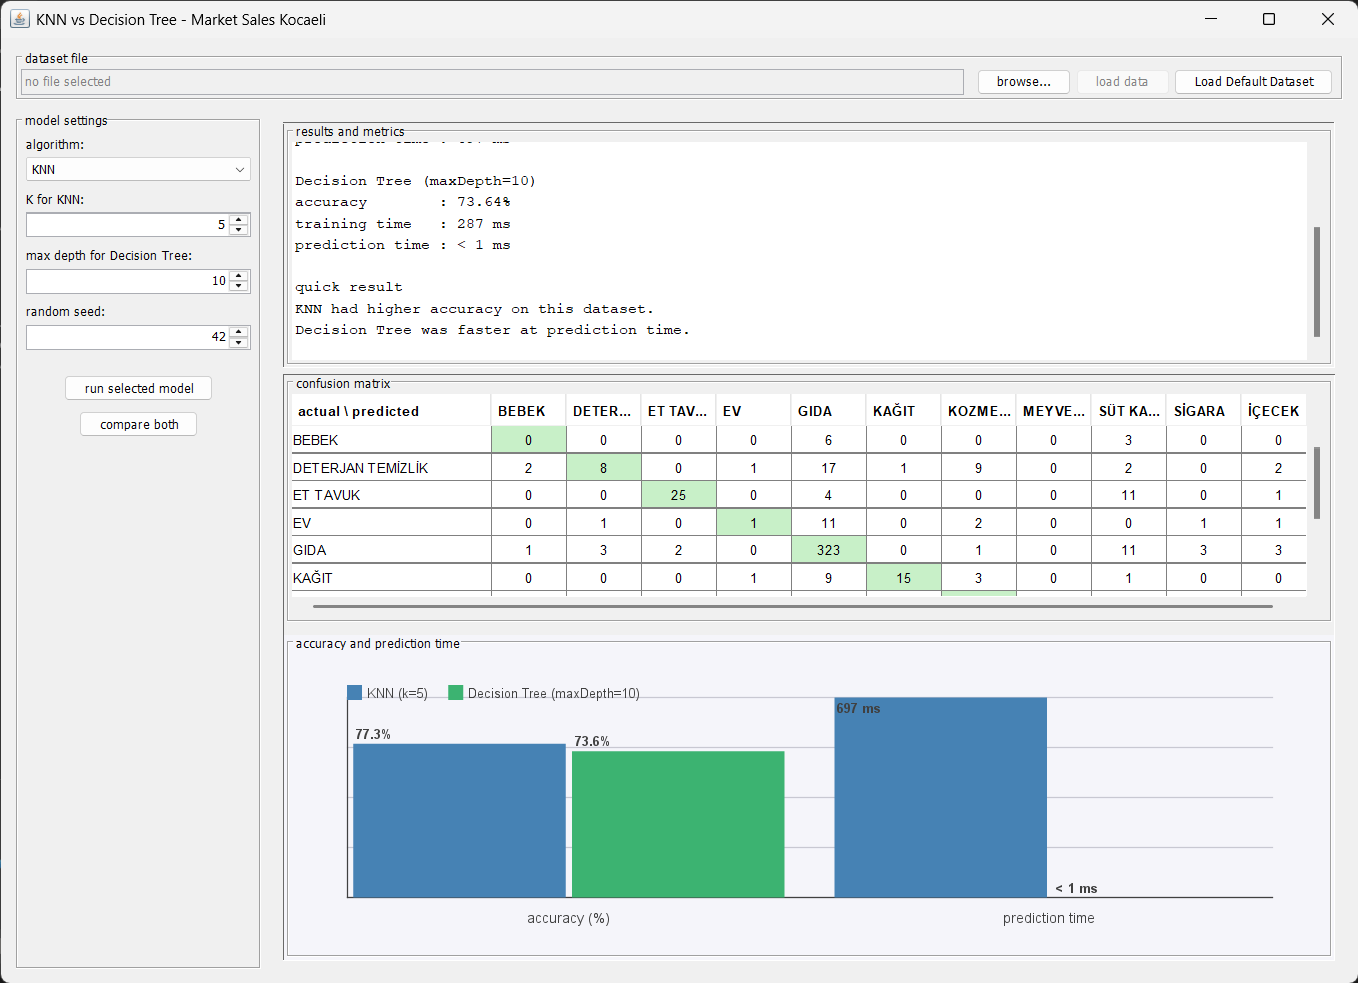Click the MEYVE... column header

(1054, 411)
